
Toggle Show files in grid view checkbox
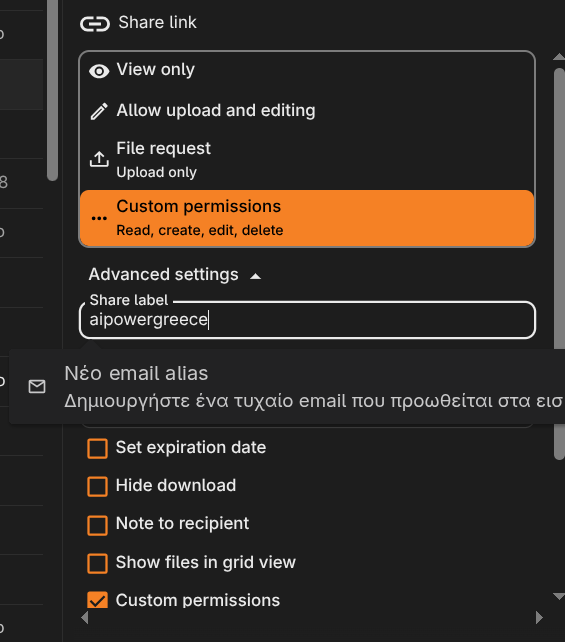97,563
